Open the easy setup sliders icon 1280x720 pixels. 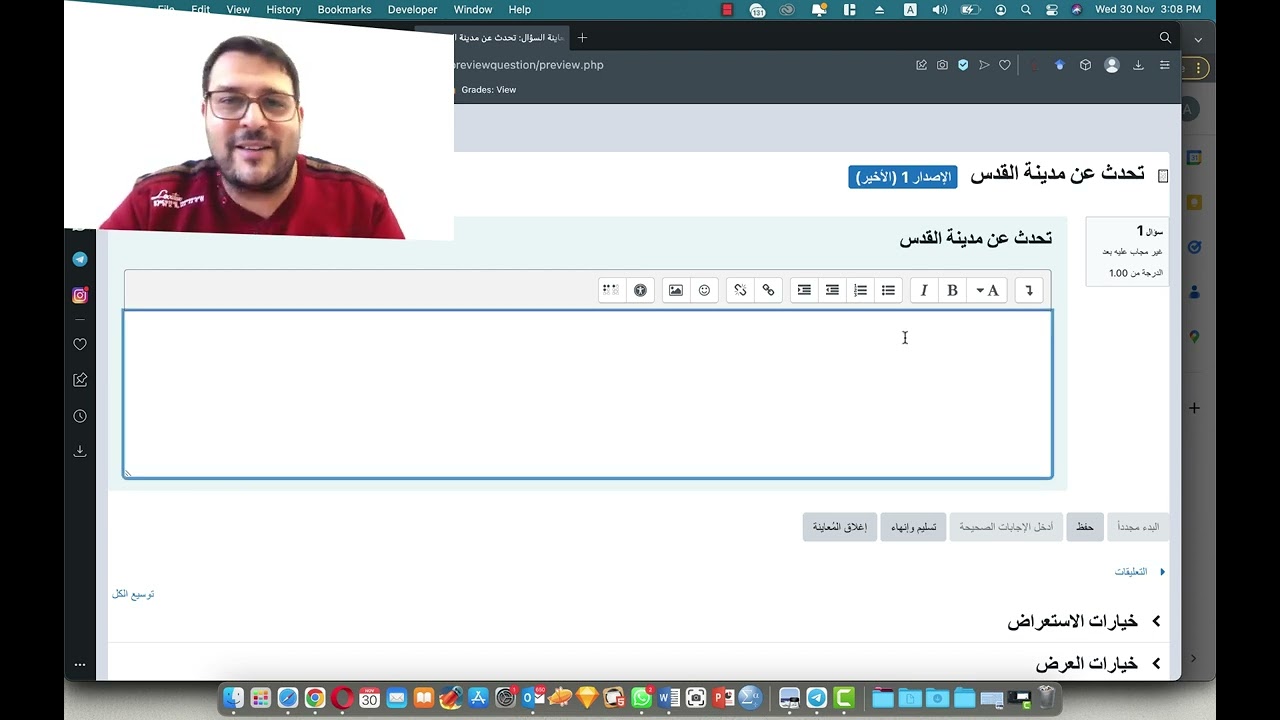point(1165,65)
